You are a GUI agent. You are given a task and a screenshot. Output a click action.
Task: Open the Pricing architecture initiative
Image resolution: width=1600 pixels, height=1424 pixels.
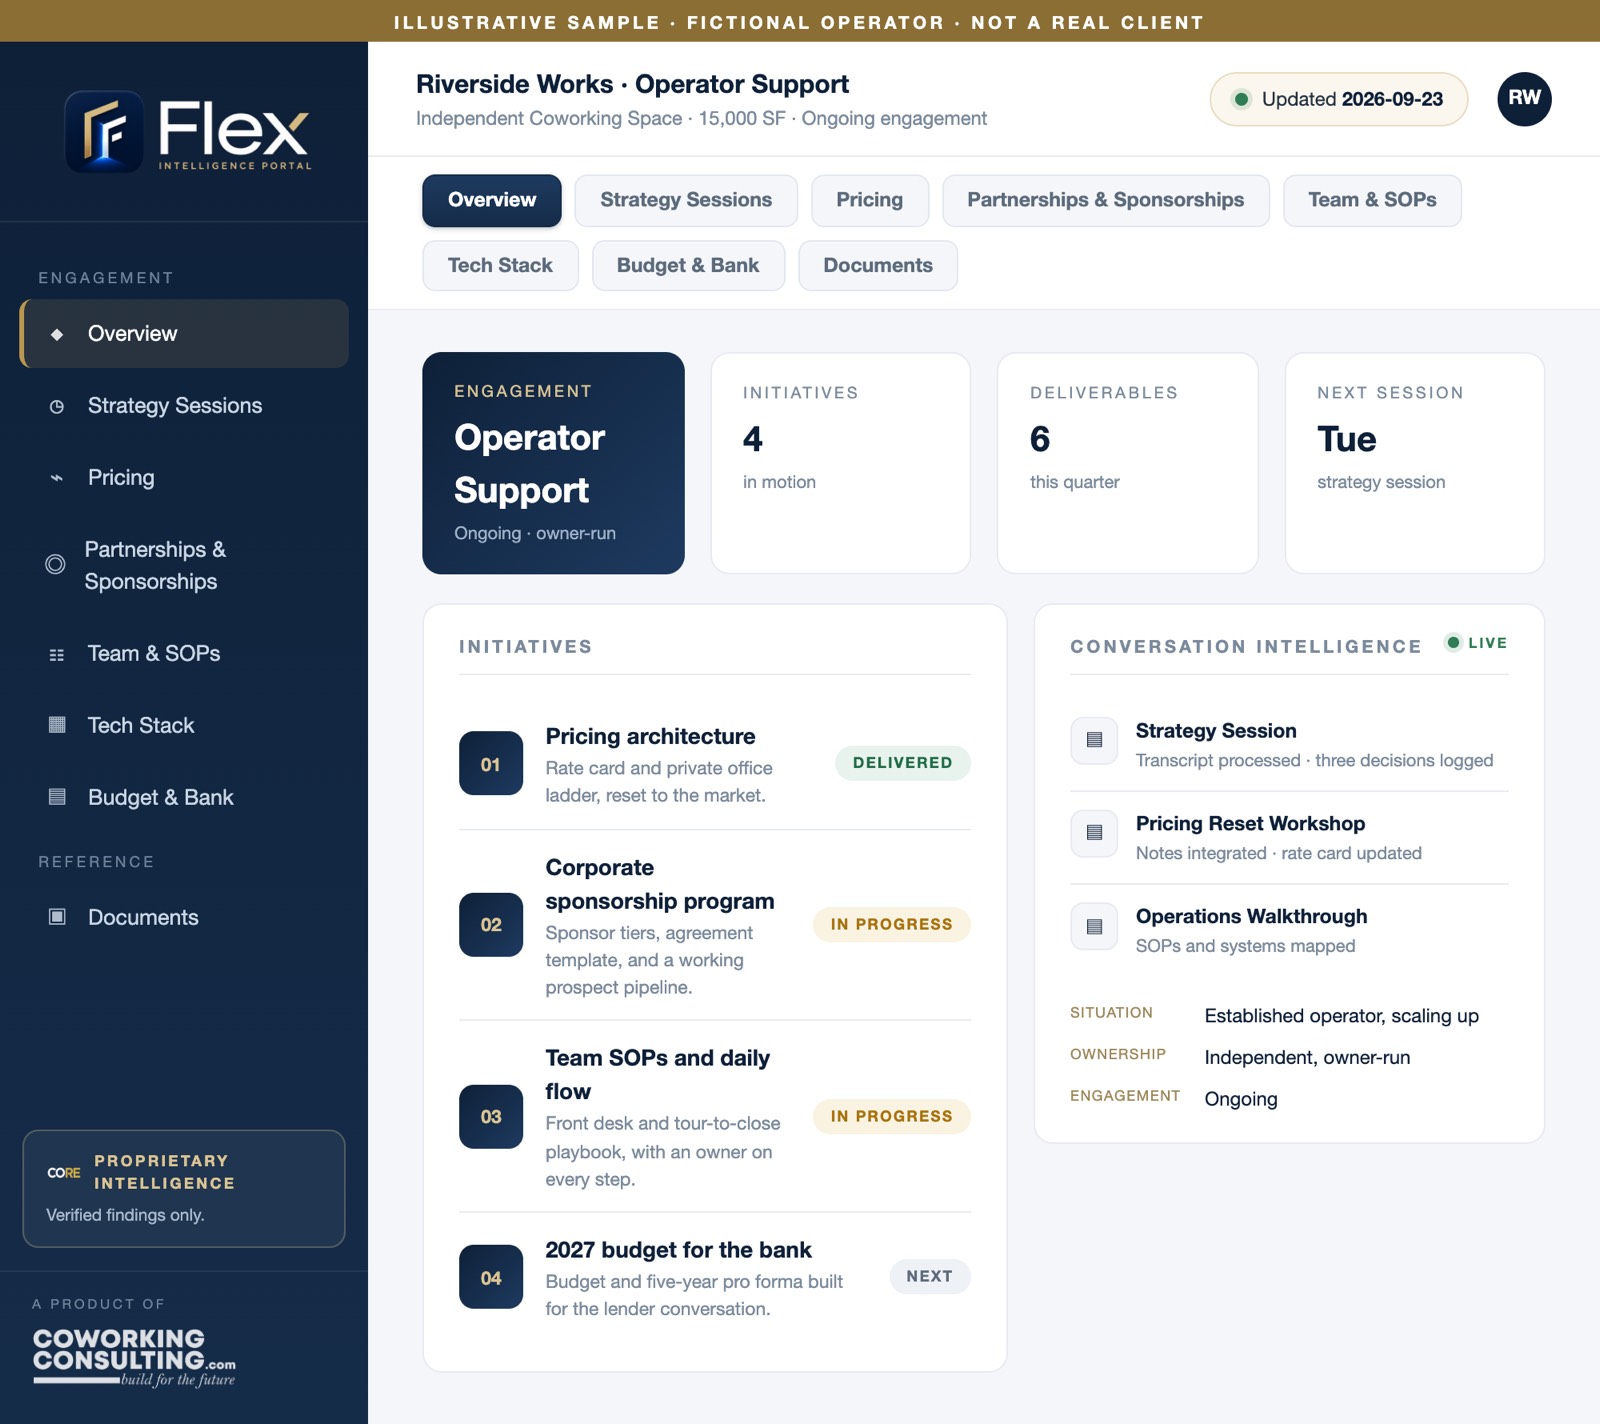click(x=714, y=764)
